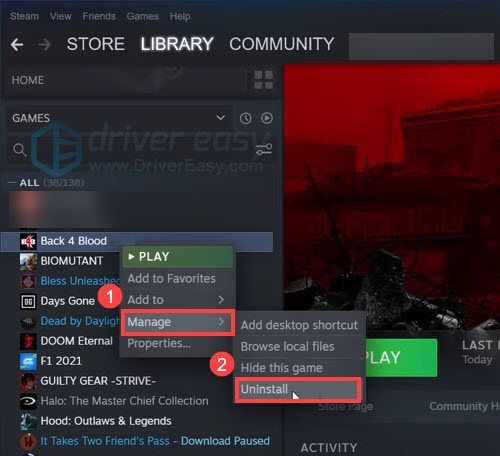The image size is (500, 456).
Task: Click Hide this game option
Action: pyautogui.click(x=282, y=368)
